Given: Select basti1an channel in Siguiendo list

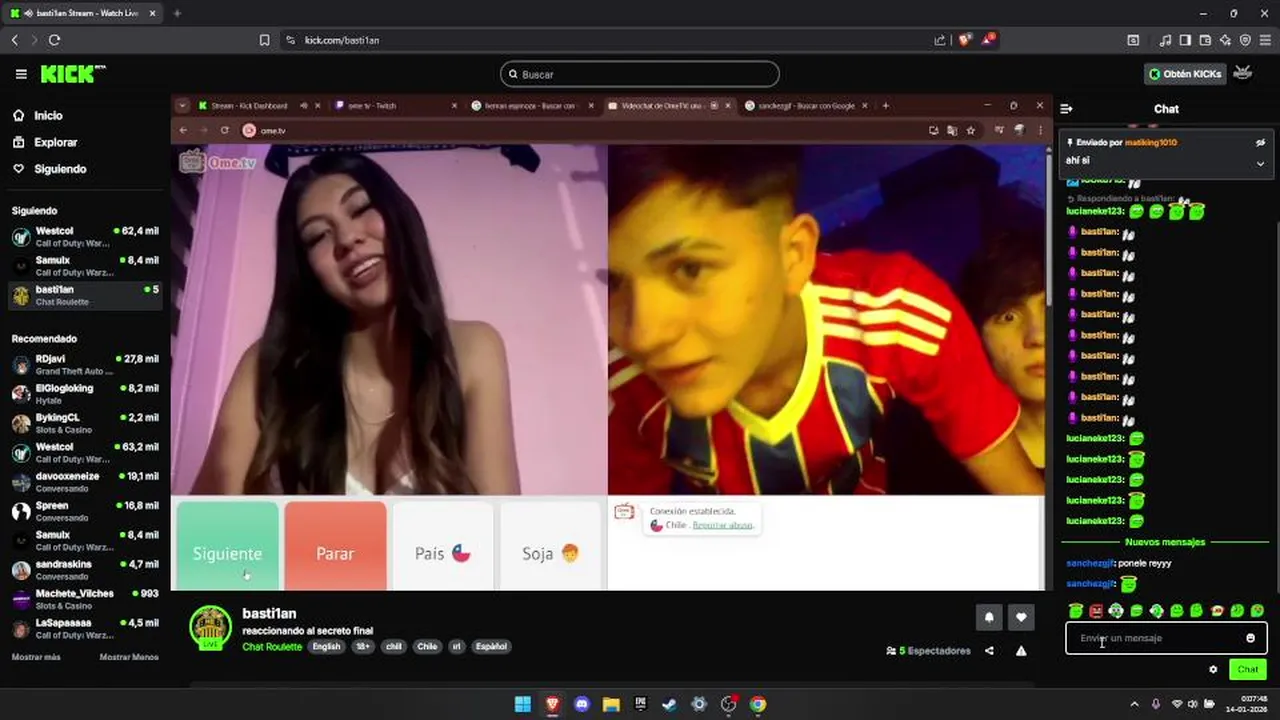Looking at the screenshot, I should pyautogui.click(x=85, y=295).
